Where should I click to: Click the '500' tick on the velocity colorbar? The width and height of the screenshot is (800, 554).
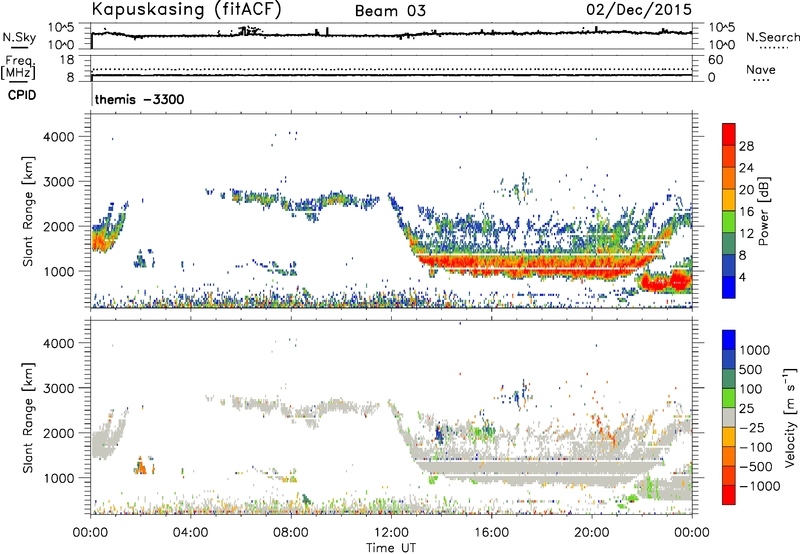(750, 369)
